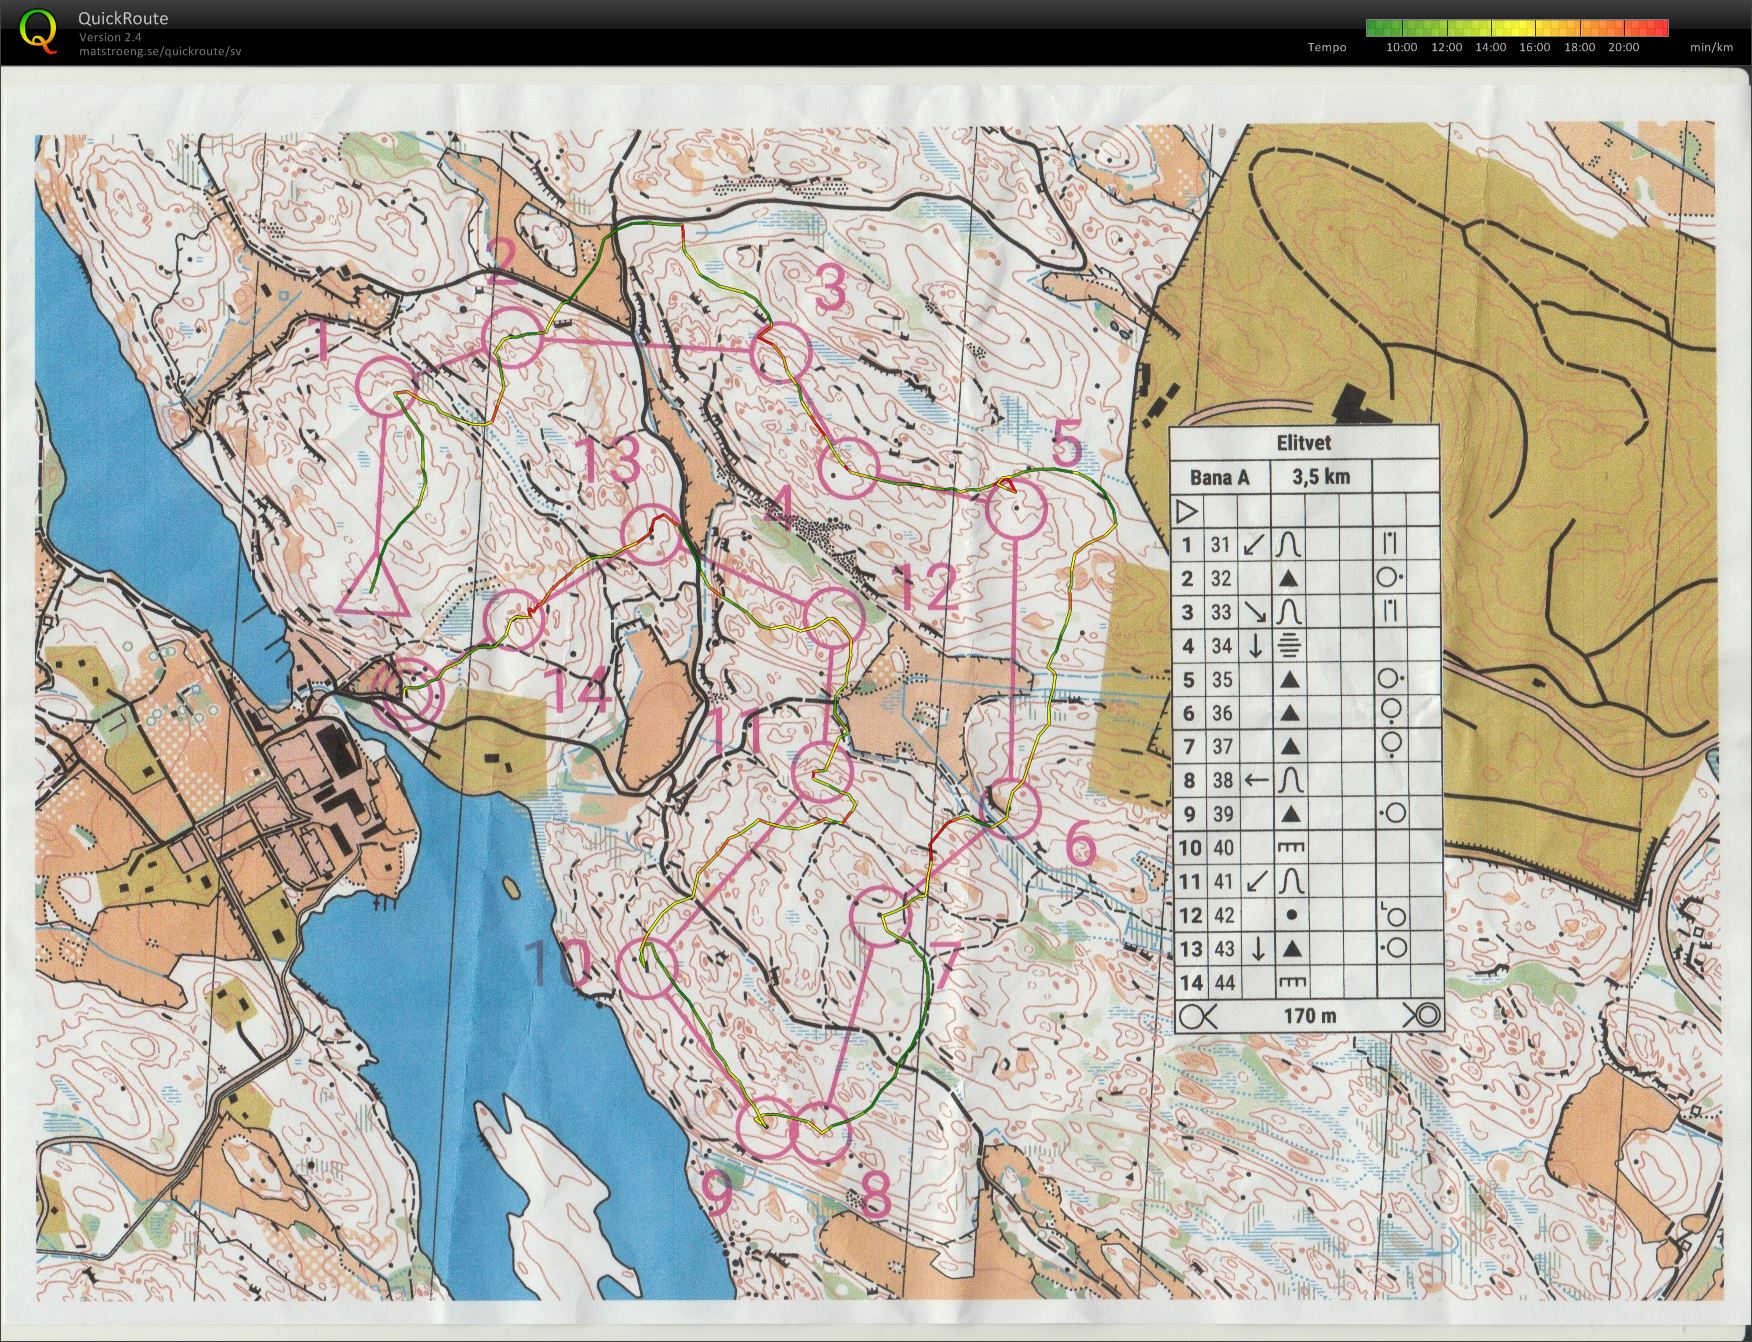Click control circle 14 on the map

515,619
